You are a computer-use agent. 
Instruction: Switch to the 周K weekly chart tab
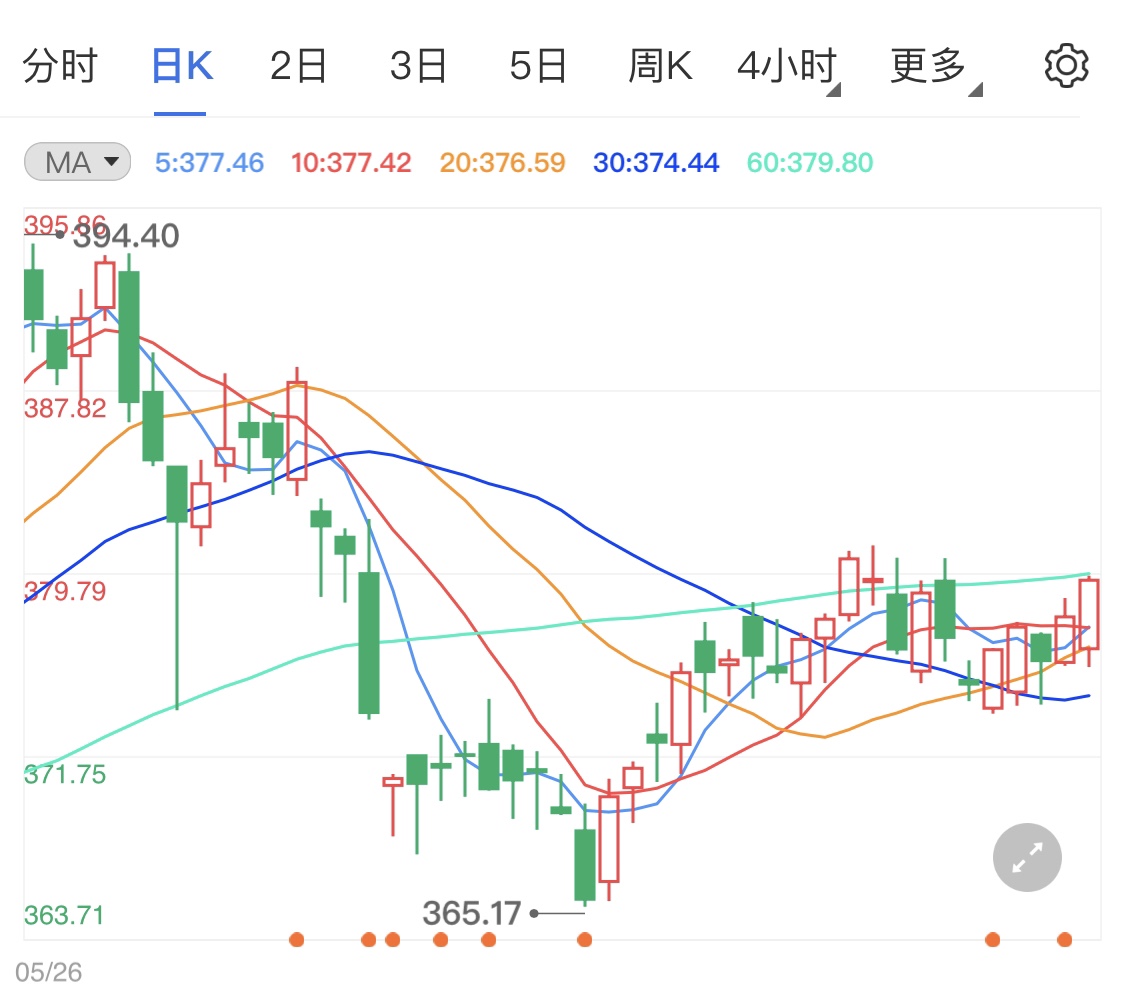coord(660,64)
